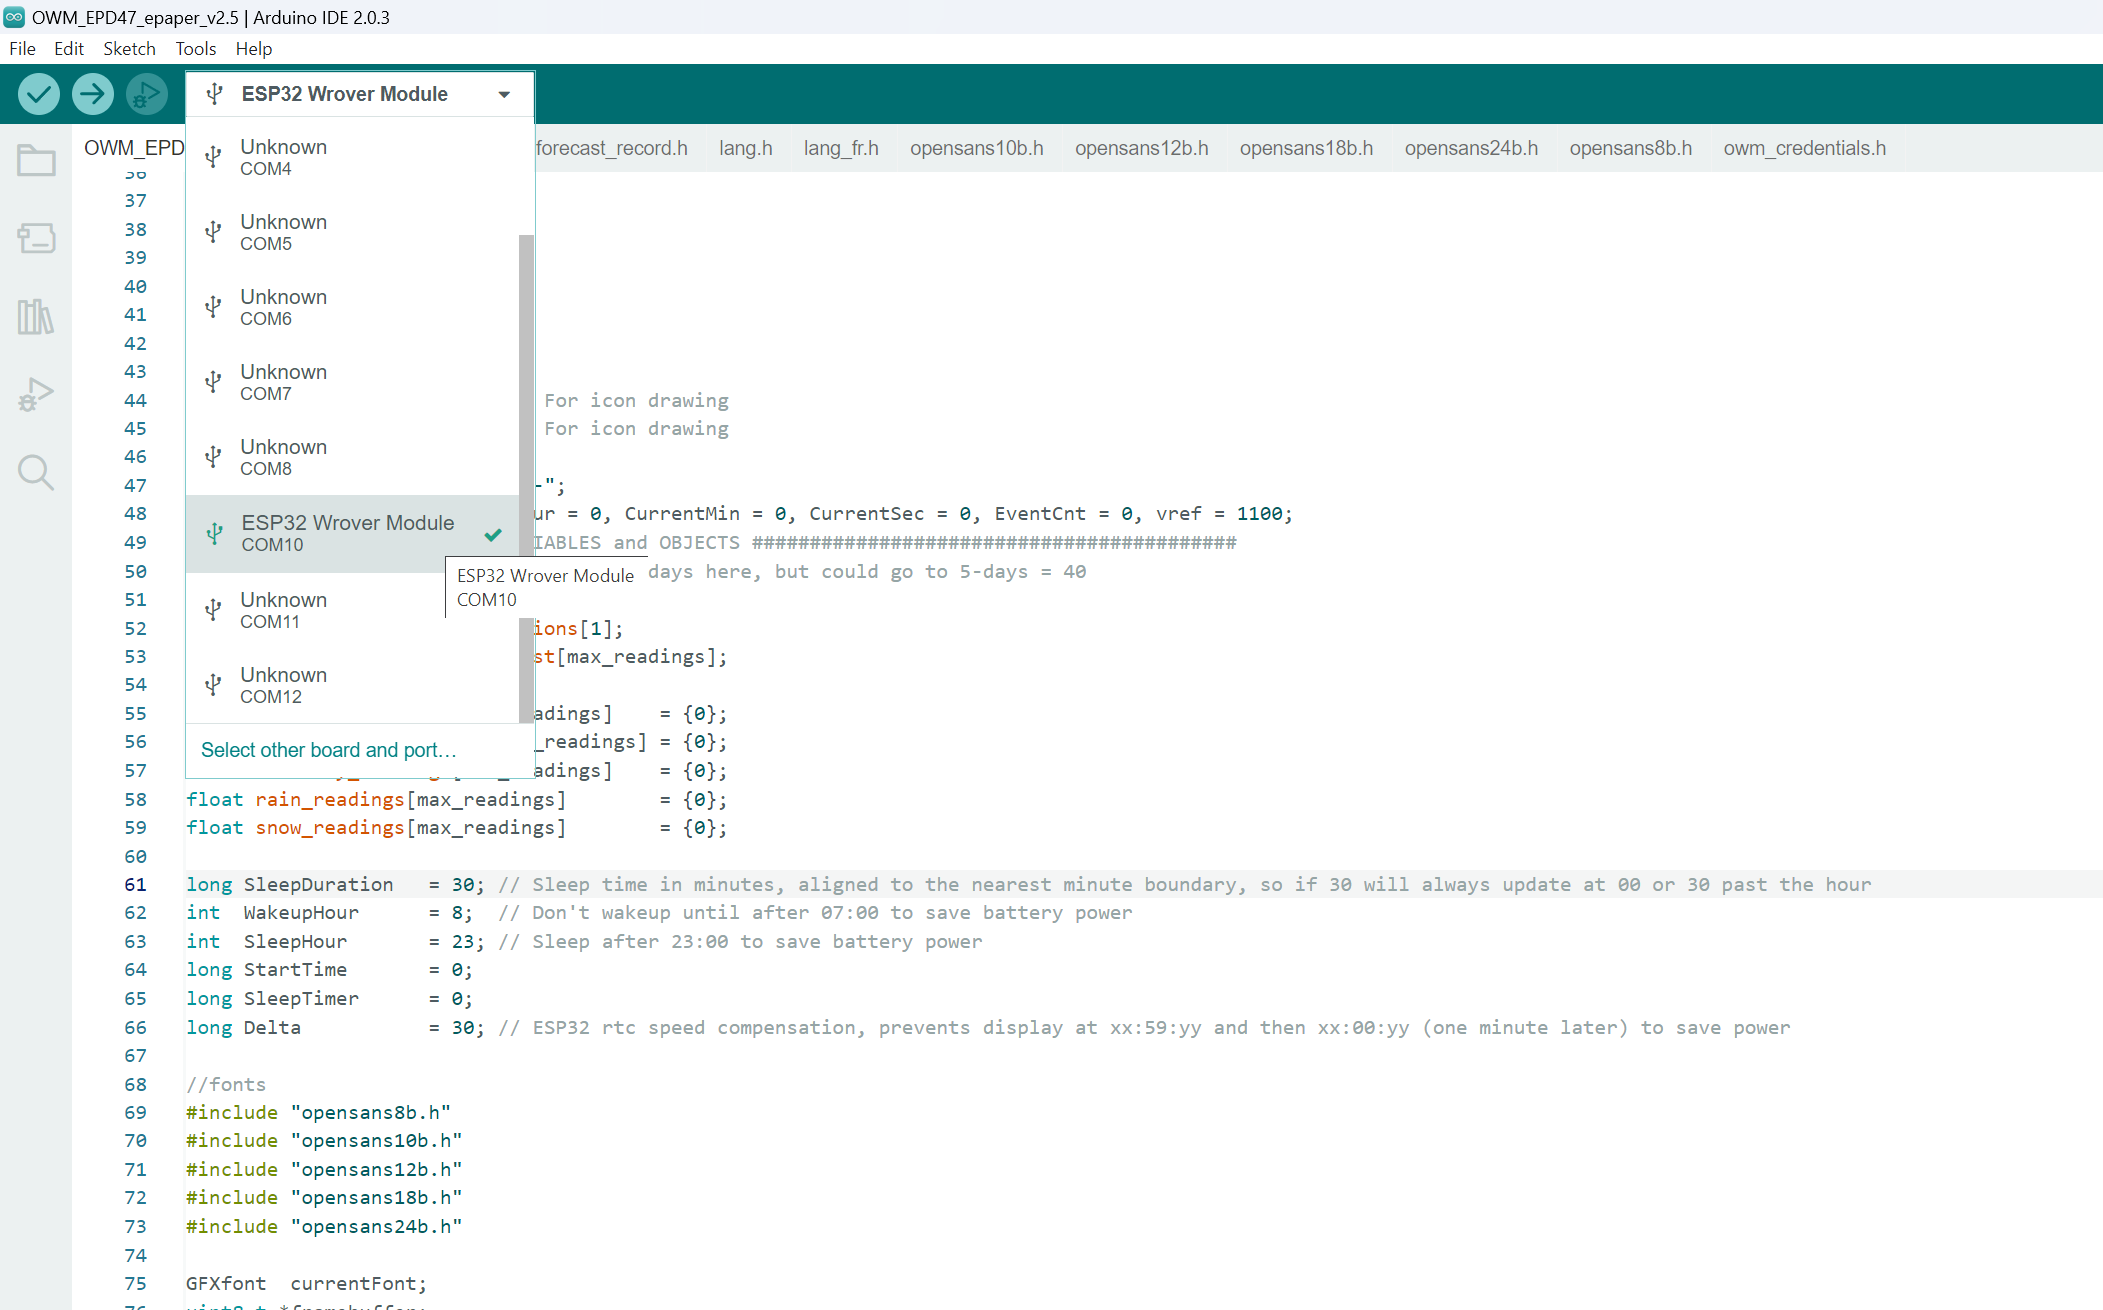Click the USB icon beside COM4
Viewport: 2103px width, 1310px height.
pos(213,156)
